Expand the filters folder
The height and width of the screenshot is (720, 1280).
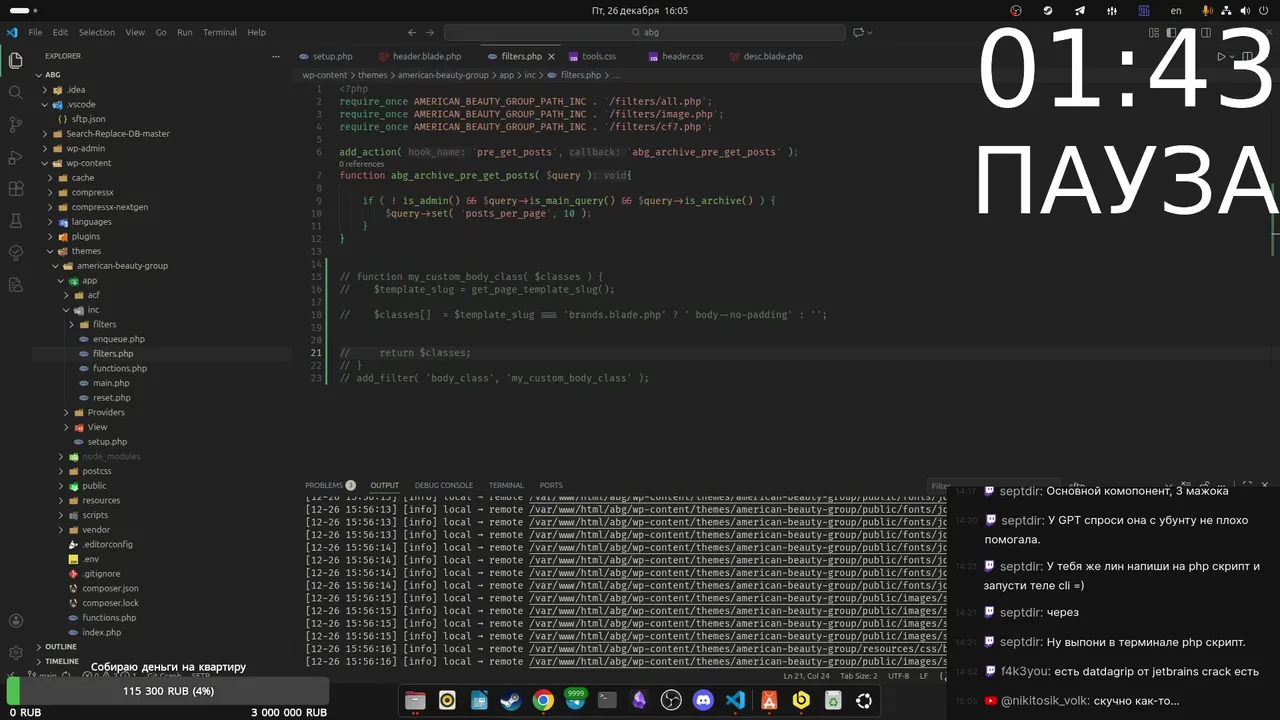(x=104, y=324)
